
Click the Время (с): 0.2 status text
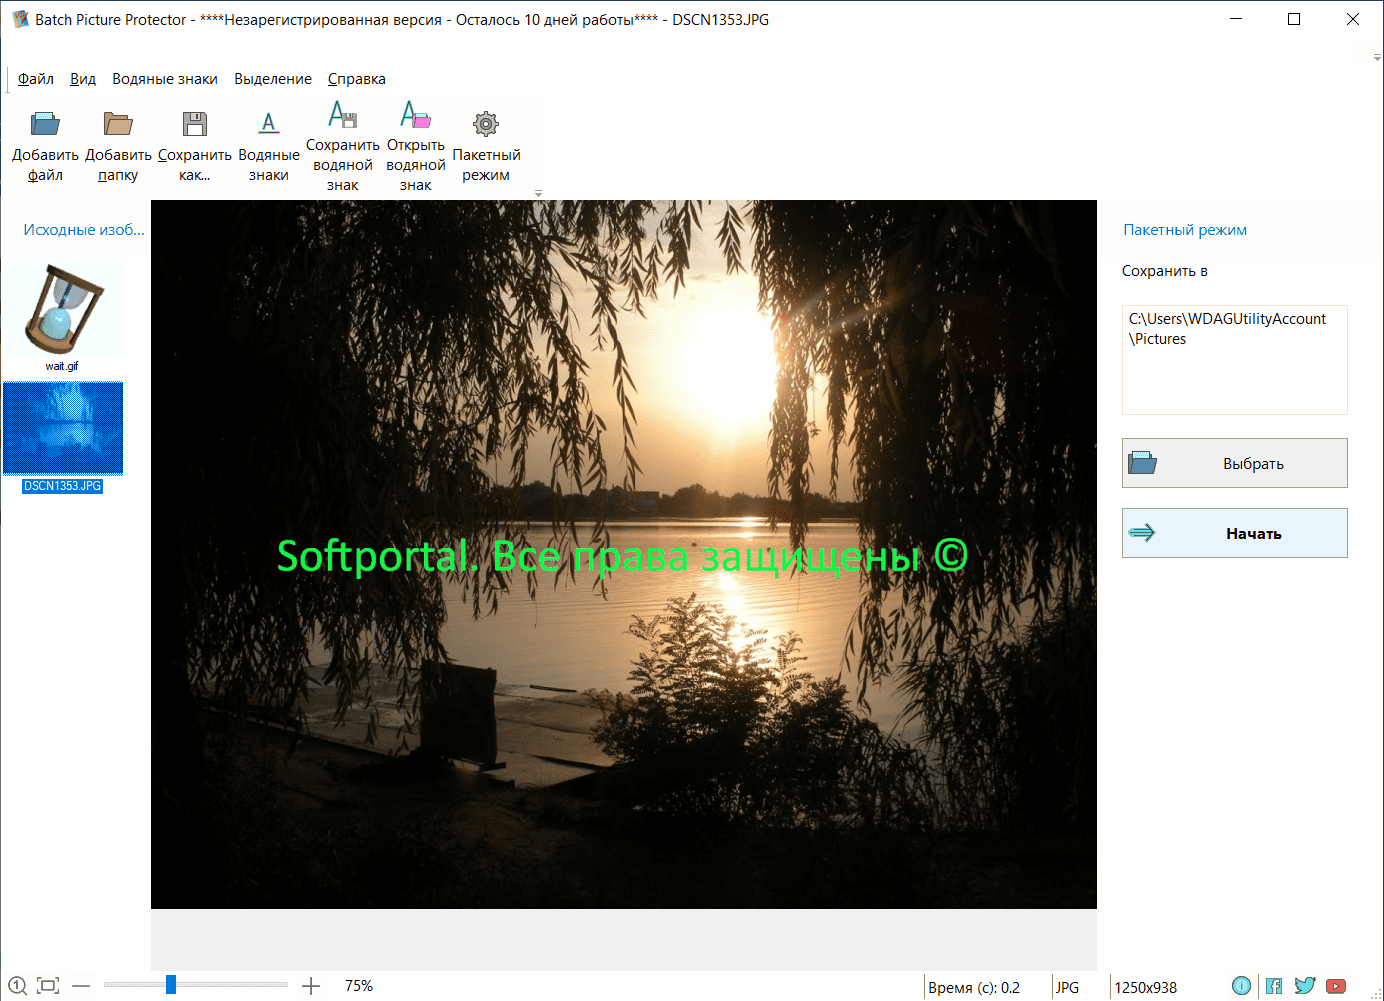point(974,988)
